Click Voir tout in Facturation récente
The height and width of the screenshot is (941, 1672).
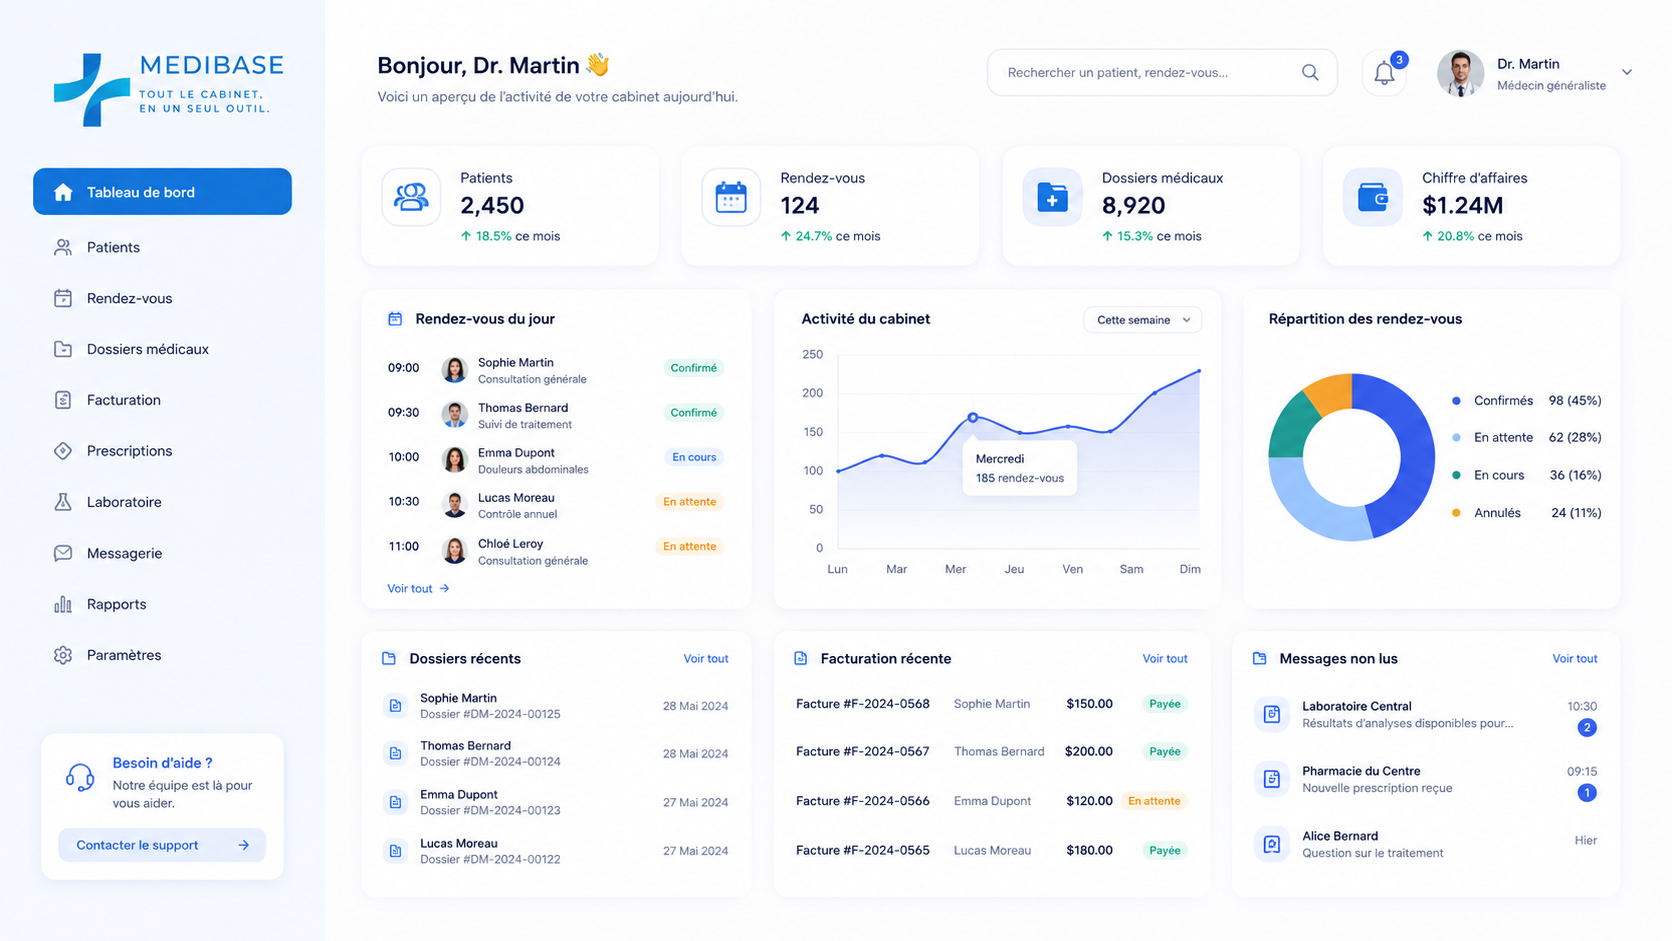point(1165,659)
